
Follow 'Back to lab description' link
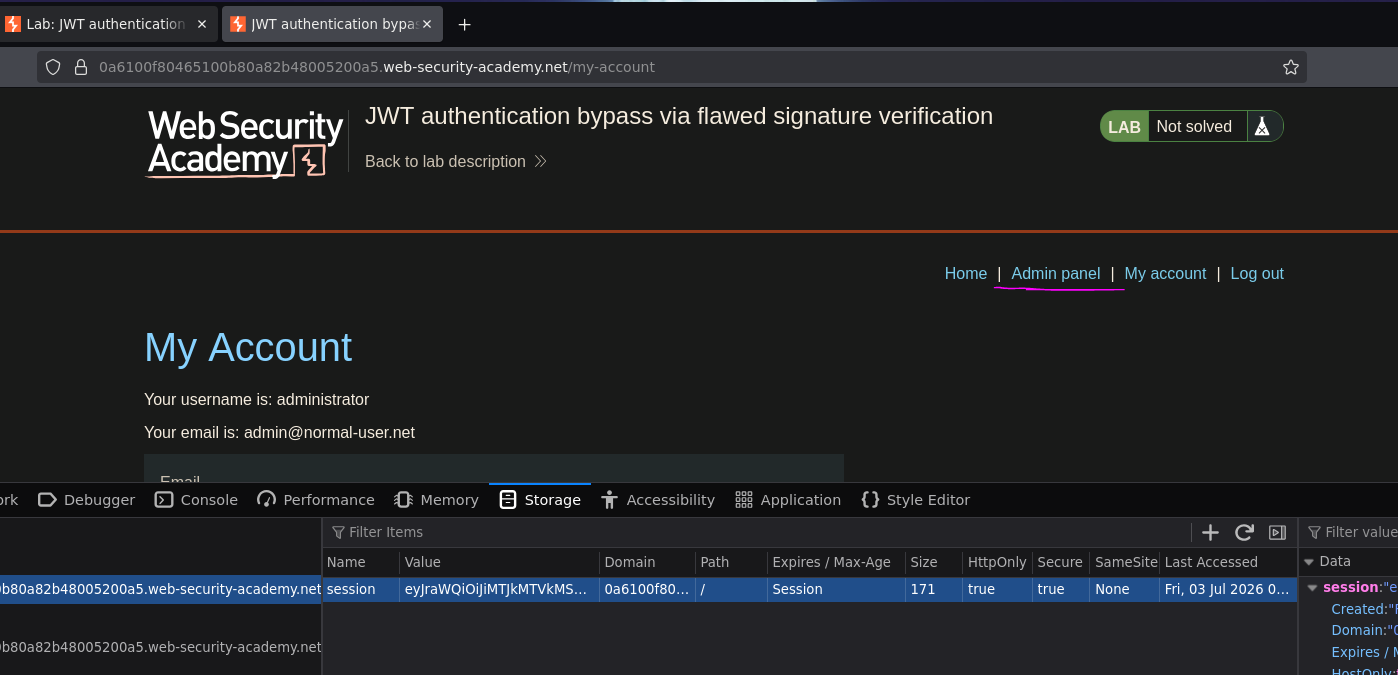point(455,161)
